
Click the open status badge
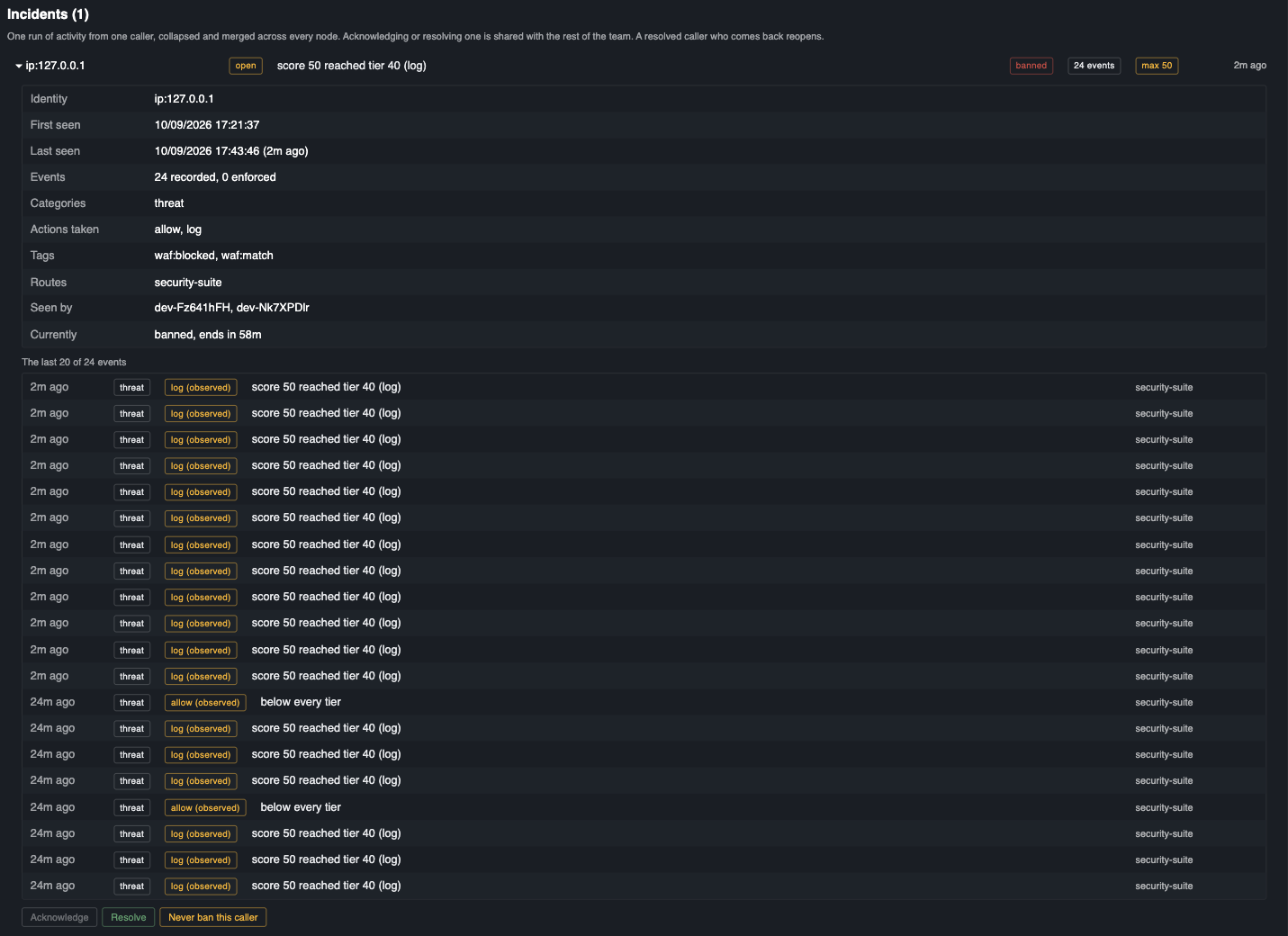point(246,66)
